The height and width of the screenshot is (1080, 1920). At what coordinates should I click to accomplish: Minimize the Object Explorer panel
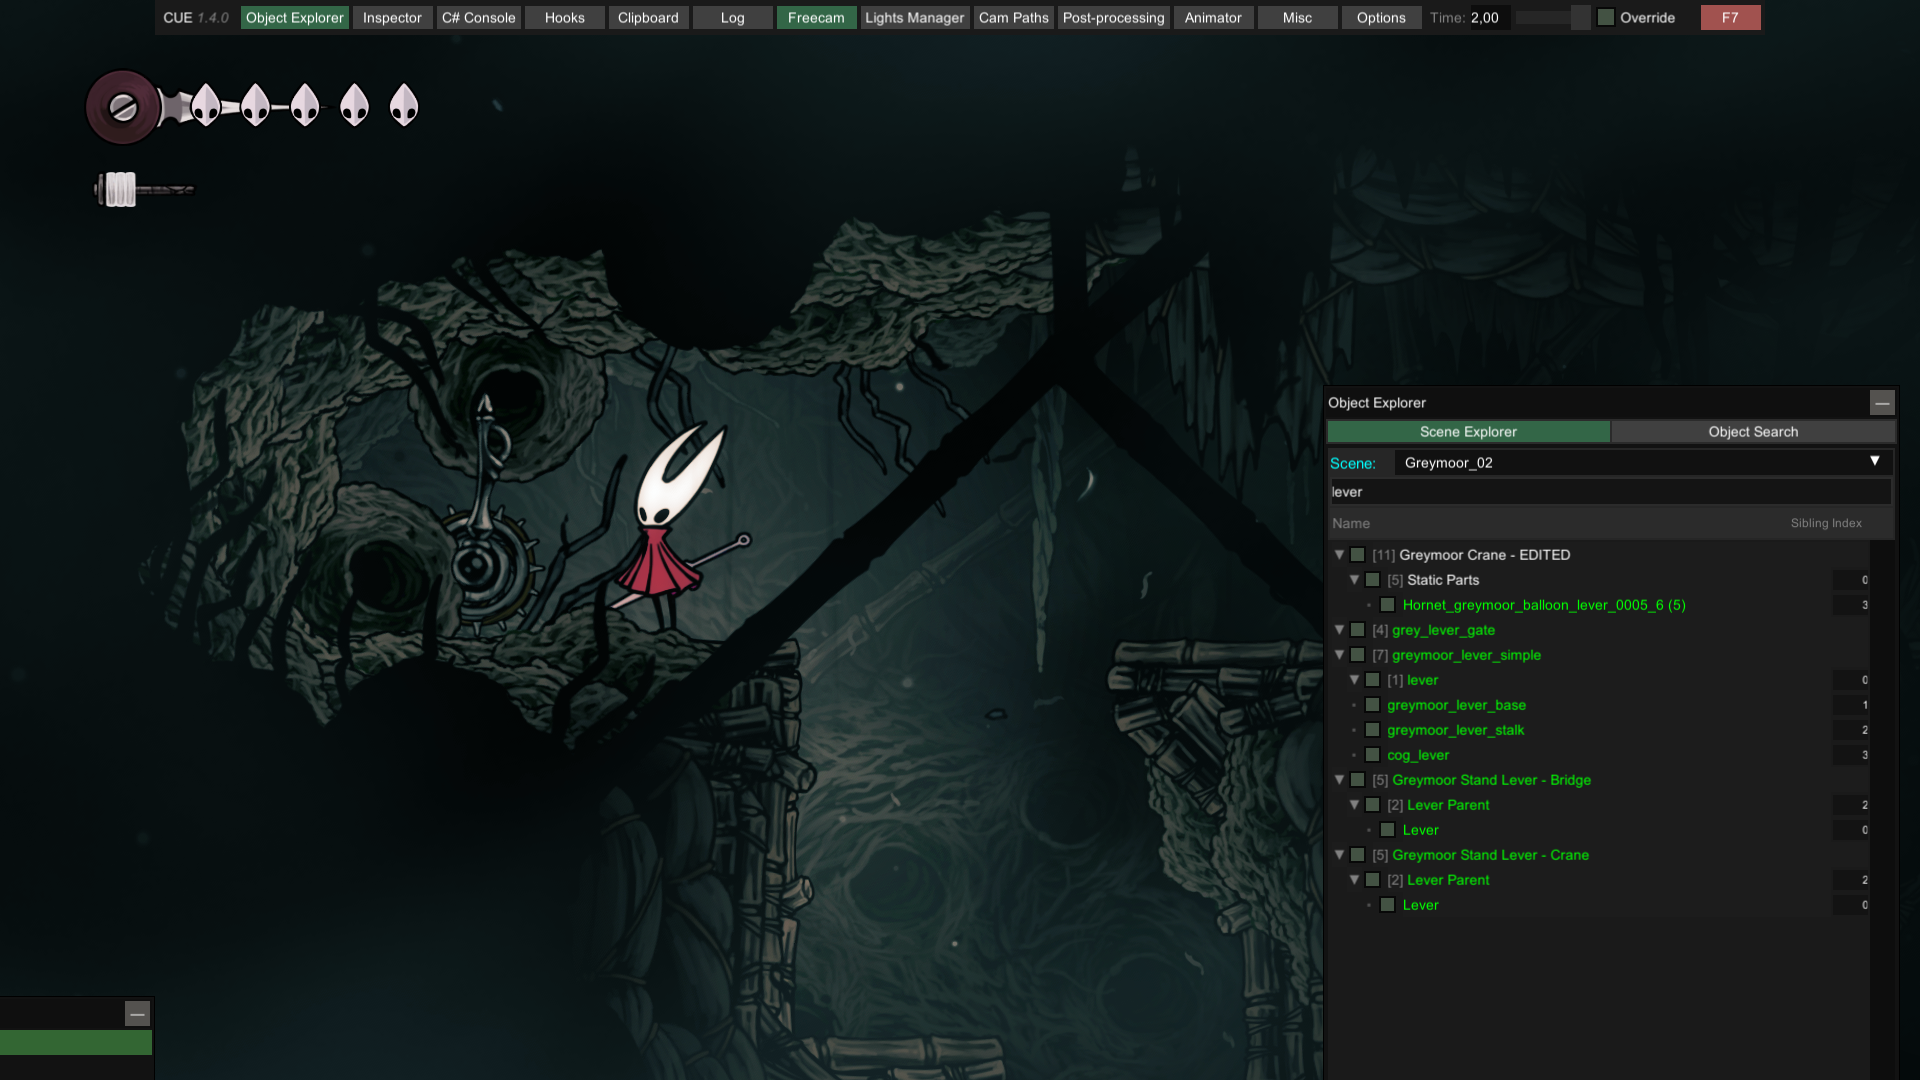click(x=1882, y=403)
